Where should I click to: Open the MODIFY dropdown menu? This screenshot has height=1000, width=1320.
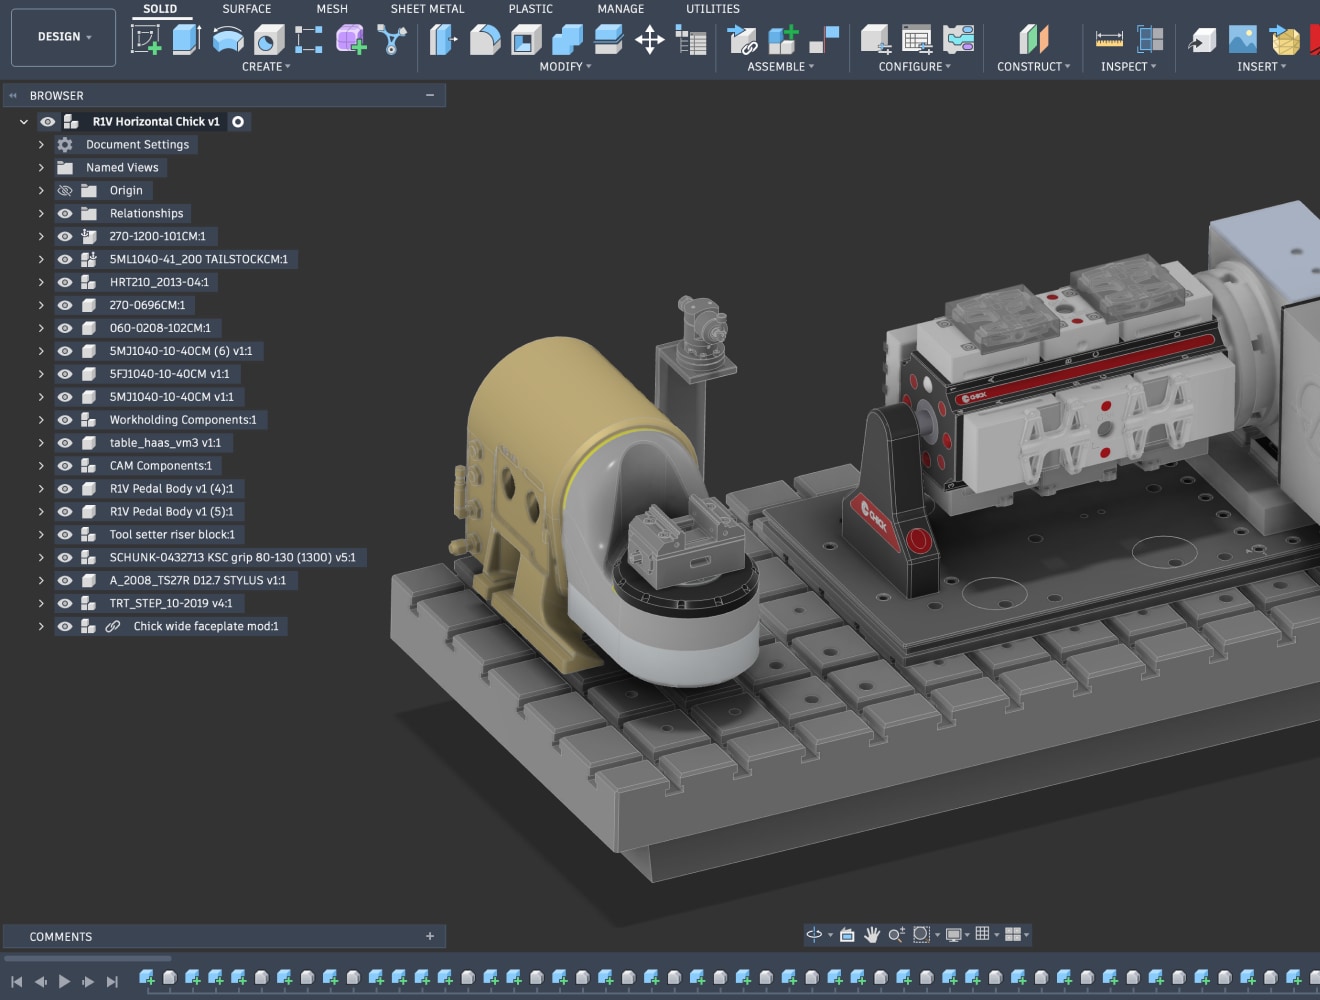coord(566,67)
